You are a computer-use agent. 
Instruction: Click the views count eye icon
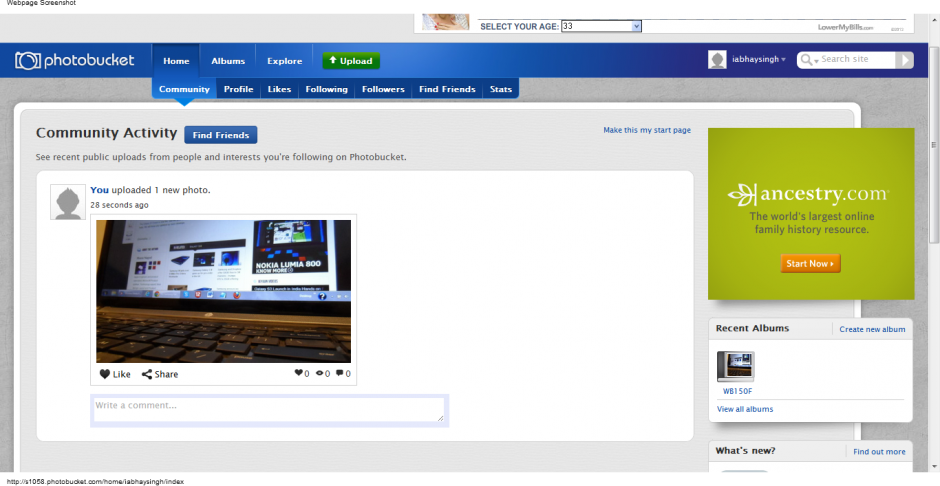click(319, 374)
